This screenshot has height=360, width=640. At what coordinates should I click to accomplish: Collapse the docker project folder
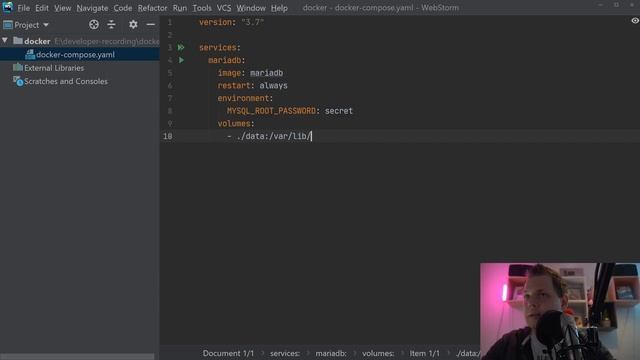click(x=5, y=40)
